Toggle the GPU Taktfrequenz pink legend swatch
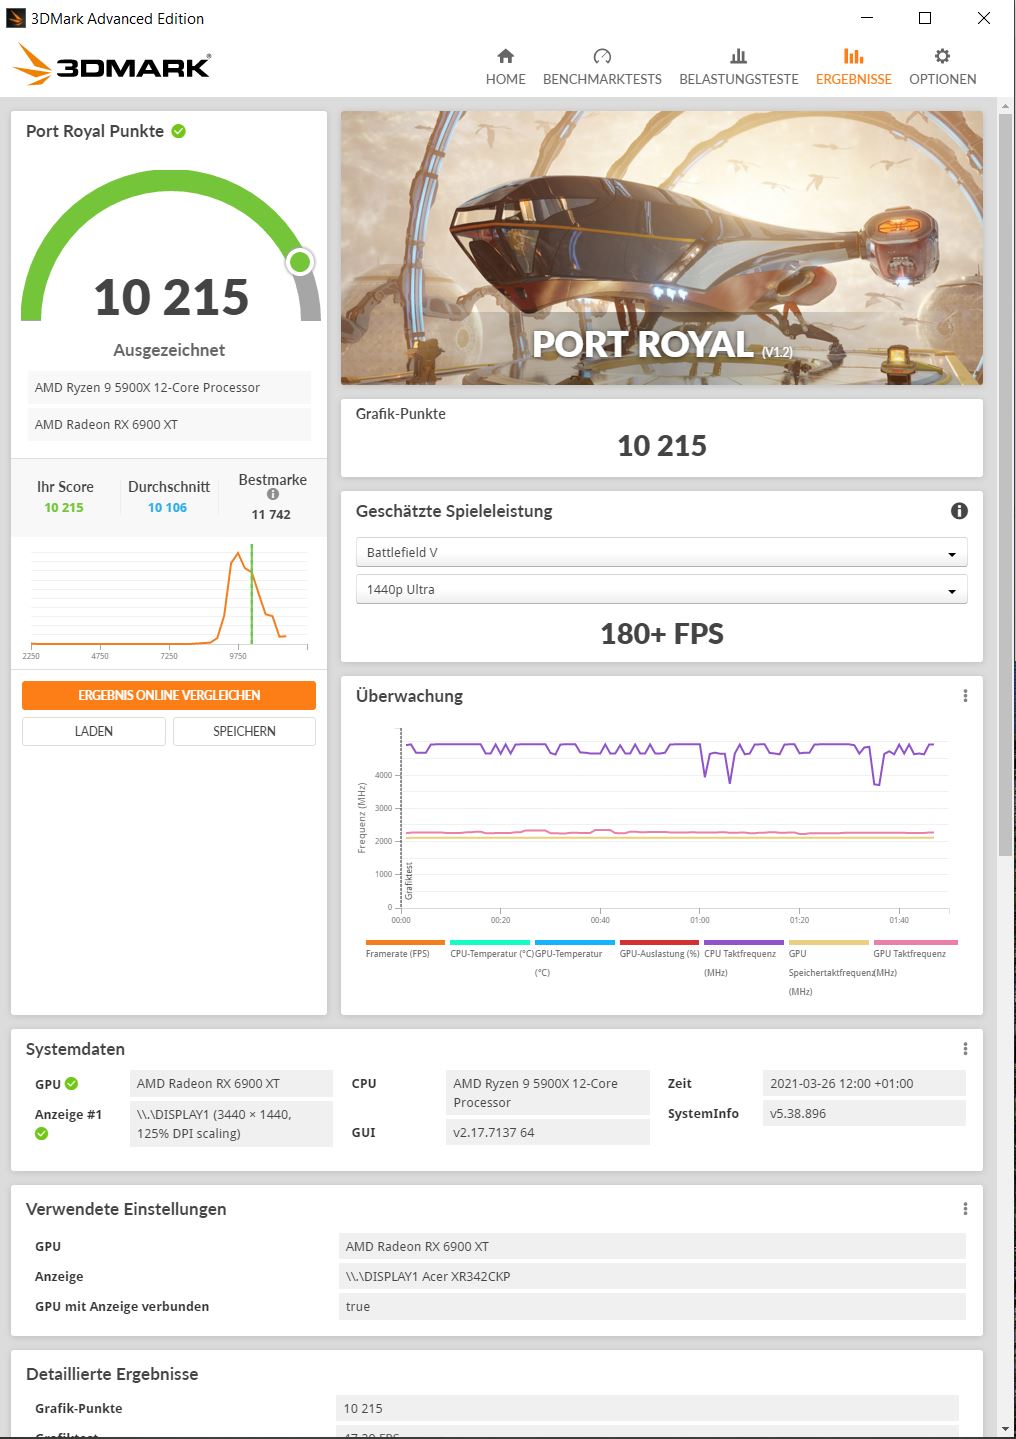1016x1439 pixels. point(915,942)
